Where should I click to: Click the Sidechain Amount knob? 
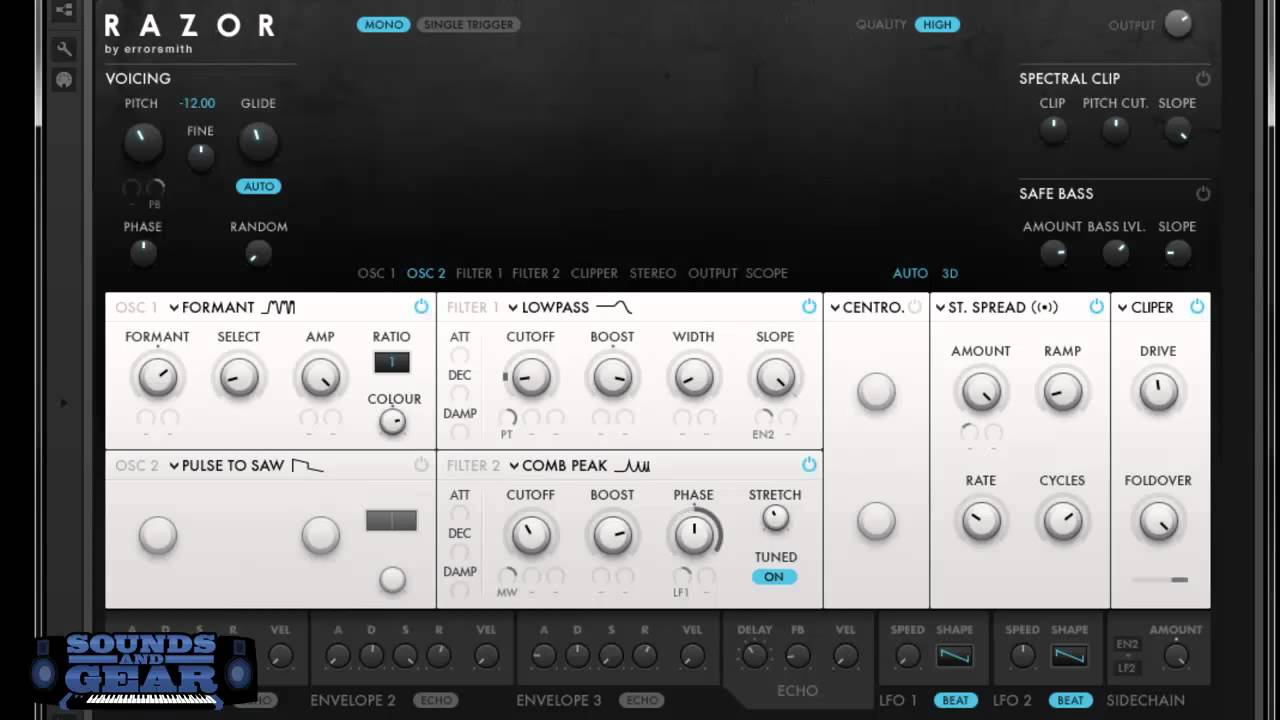1175,656
